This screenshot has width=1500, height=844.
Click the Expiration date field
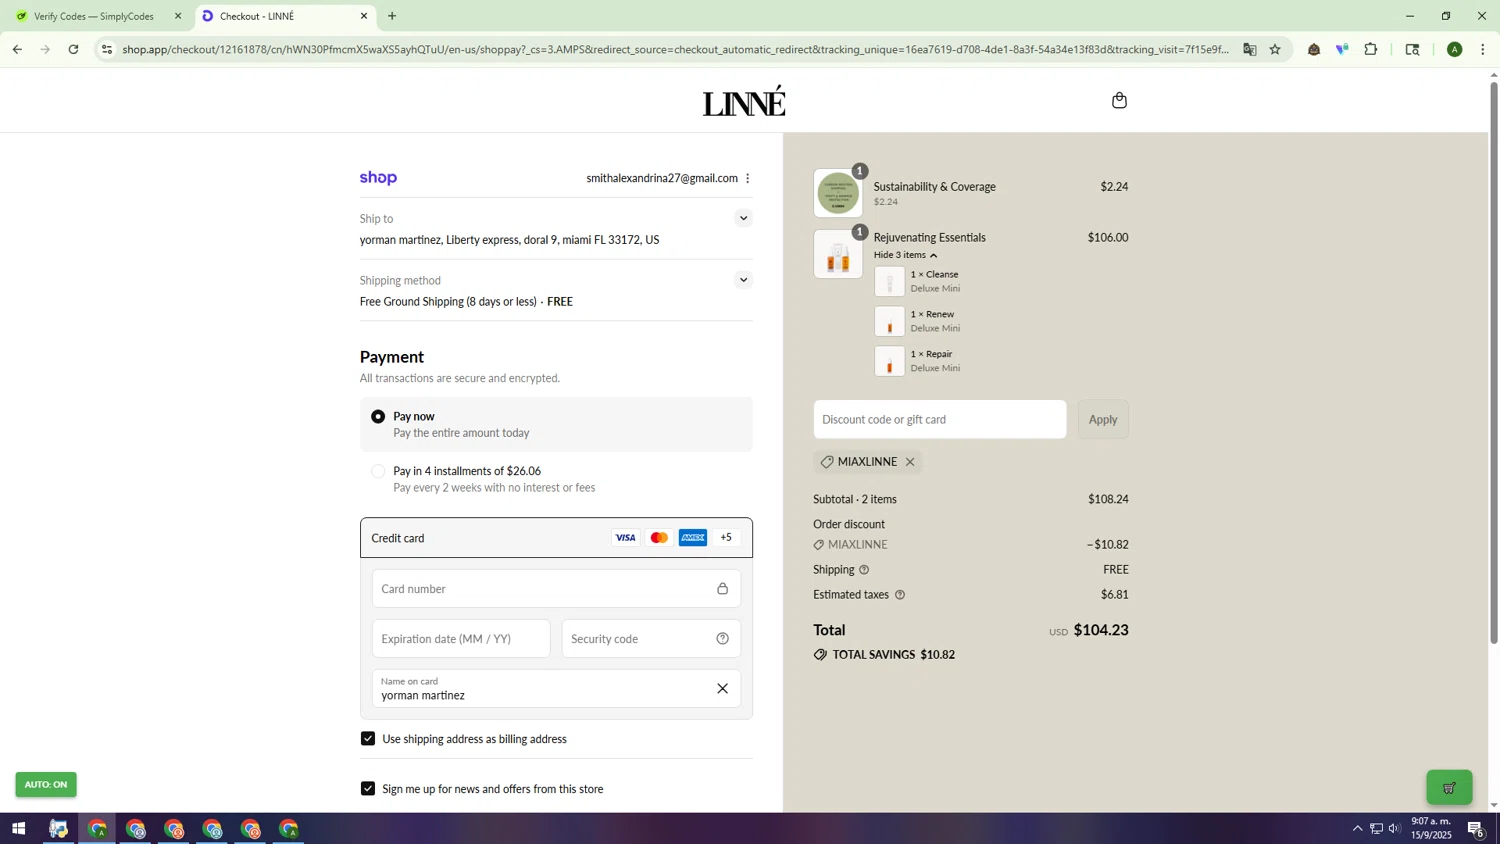click(x=461, y=639)
